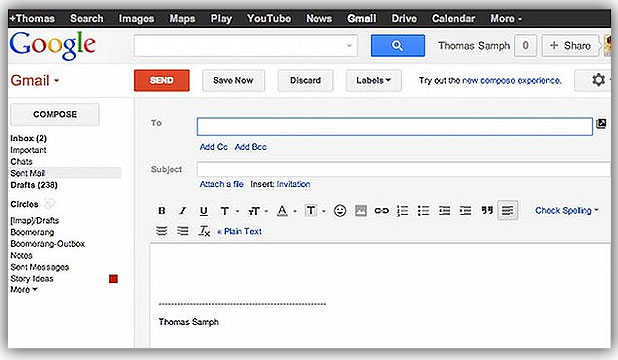Open [Imap]/Drafts label
Image resolution: width=618 pixels, height=360 pixels.
click(x=35, y=220)
